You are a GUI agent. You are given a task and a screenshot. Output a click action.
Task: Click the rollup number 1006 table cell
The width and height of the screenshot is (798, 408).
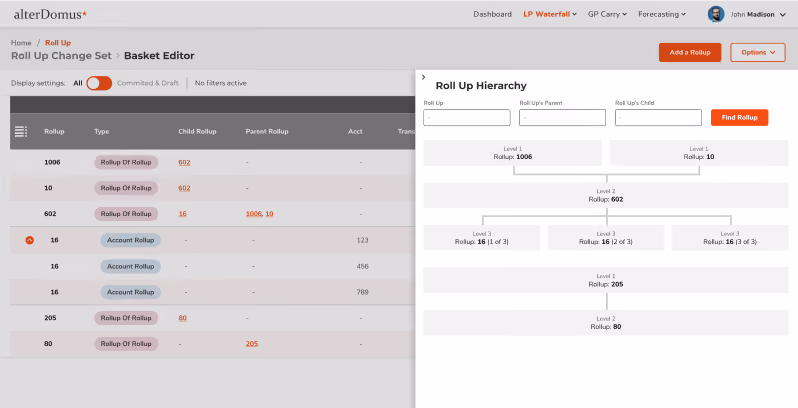point(52,162)
